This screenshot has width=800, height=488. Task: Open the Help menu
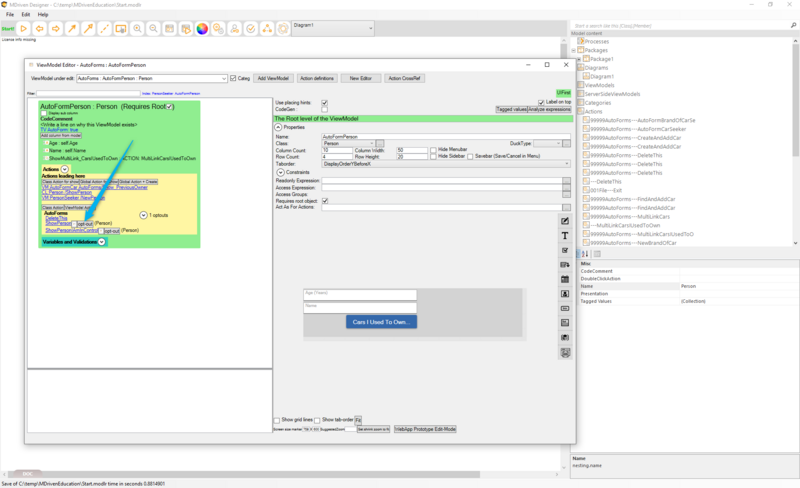[43, 15]
